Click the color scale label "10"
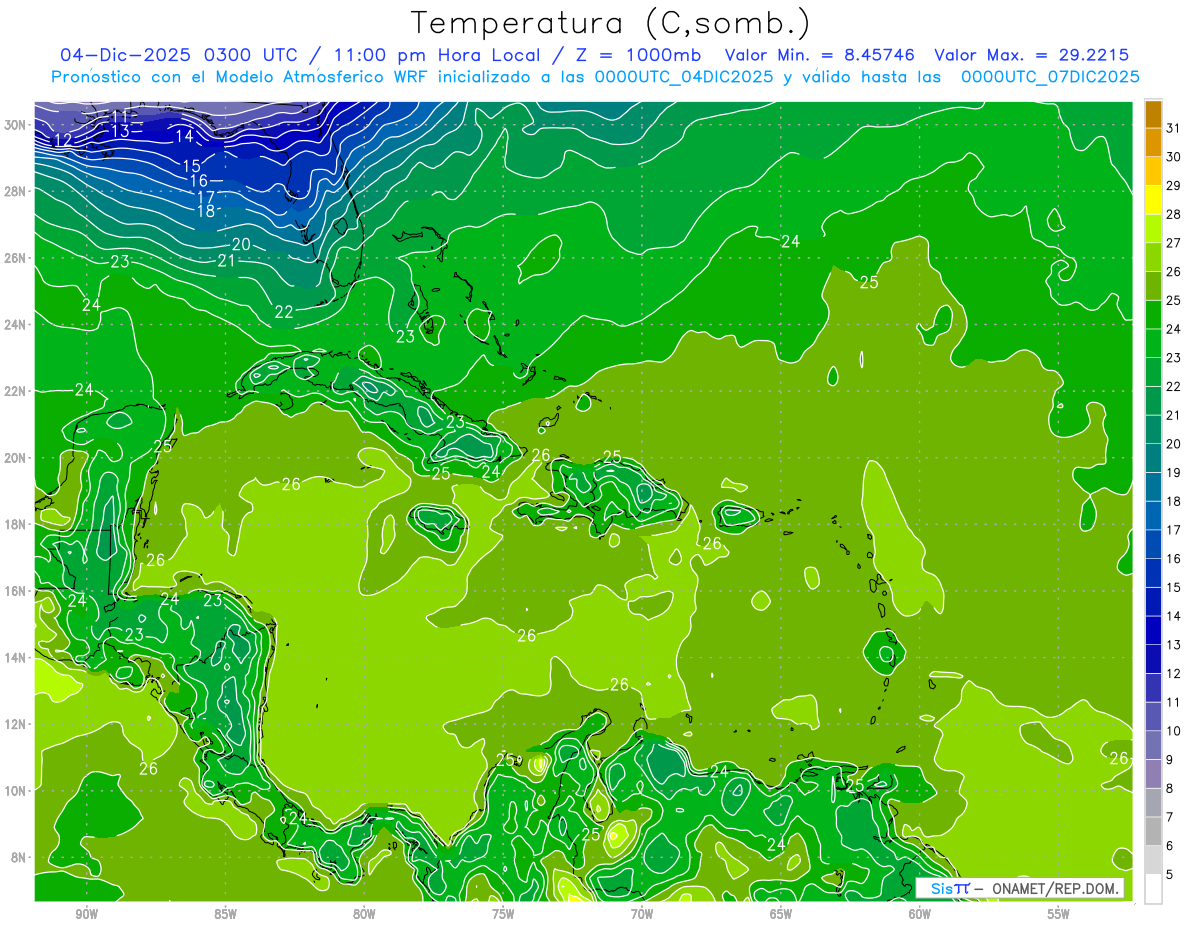The width and height of the screenshot is (1200, 927). click(x=1174, y=732)
